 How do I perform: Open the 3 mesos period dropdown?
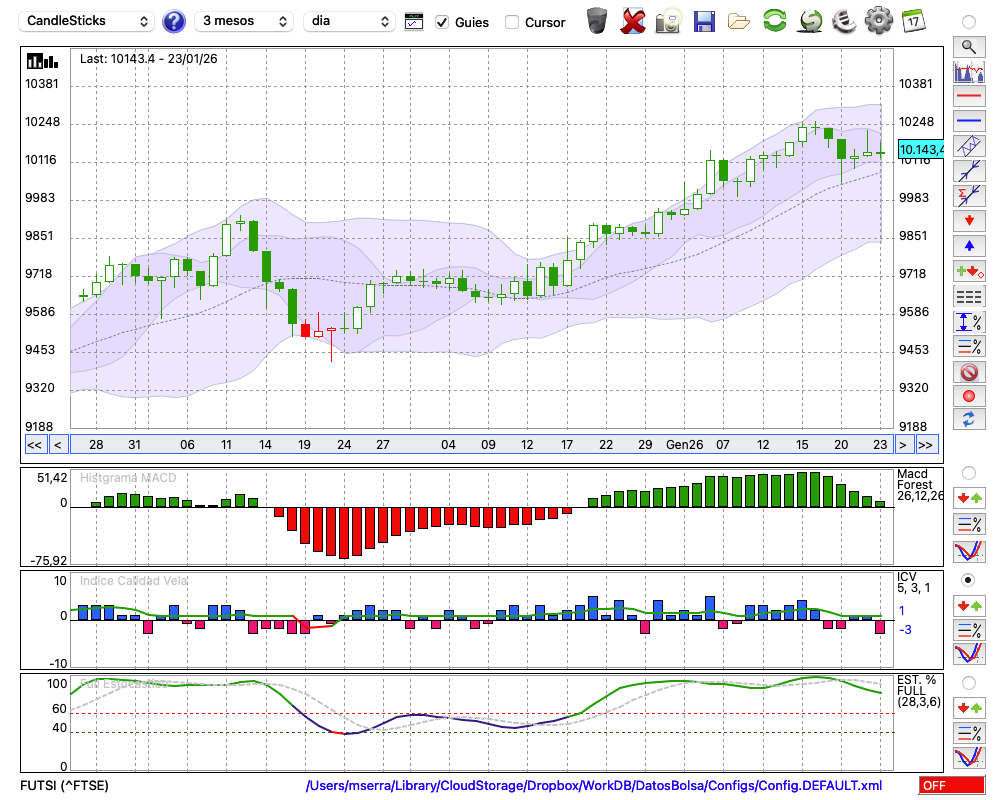244,21
